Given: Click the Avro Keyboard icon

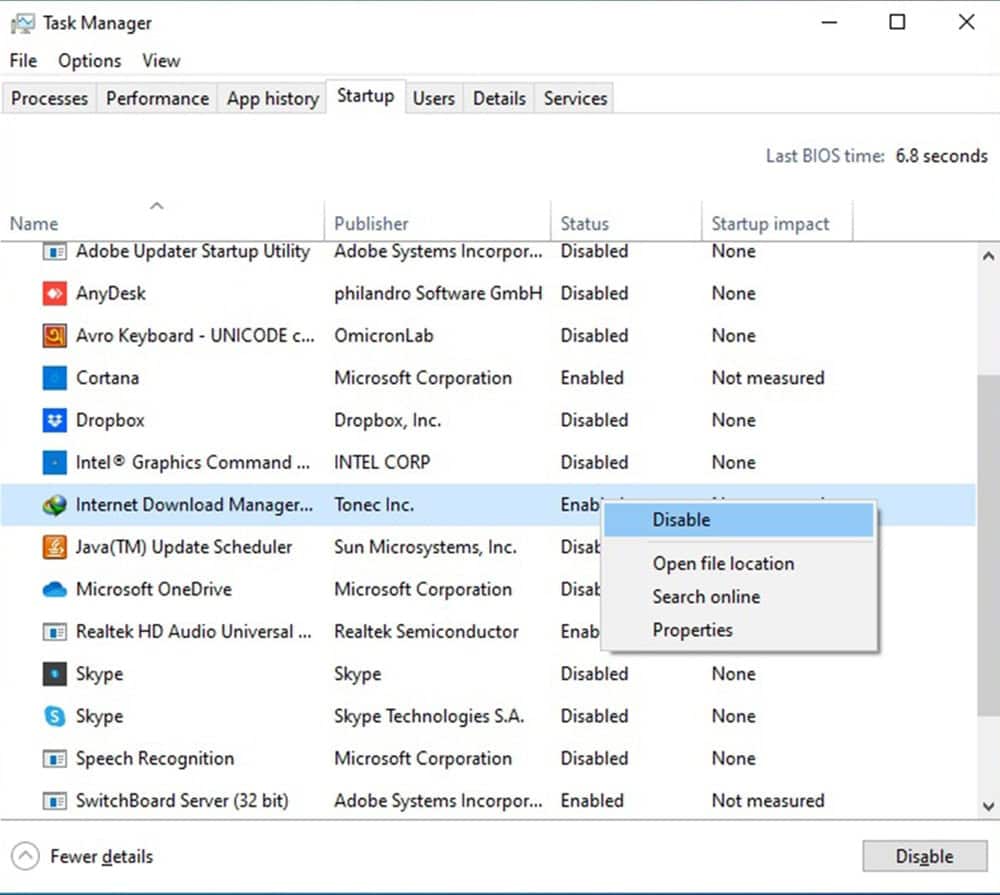Looking at the screenshot, I should [54, 336].
